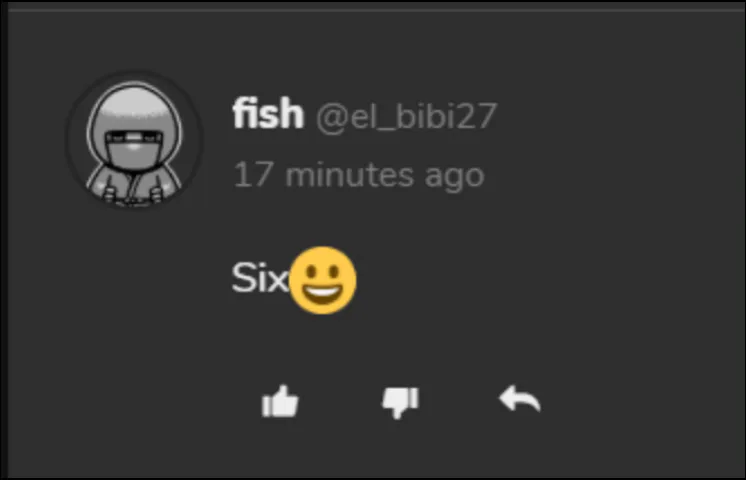The width and height of the screenshot is (746, 480).
Task: Open comment permalink from the timestamp
Action: tap(359, 175)
